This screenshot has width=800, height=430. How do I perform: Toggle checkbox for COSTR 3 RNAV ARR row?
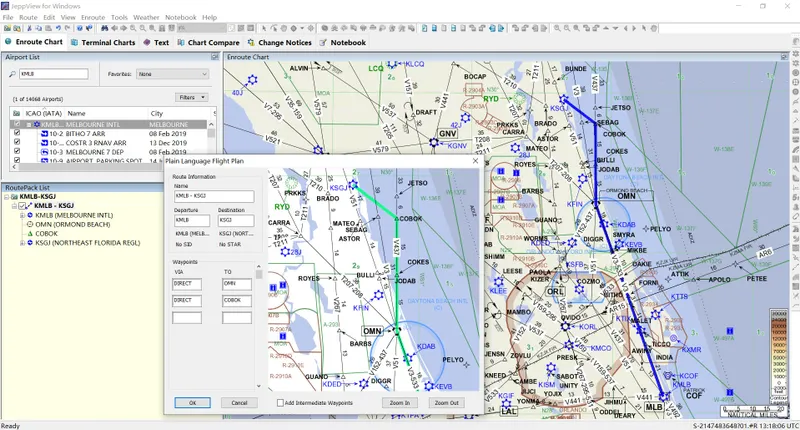coord(17,142)
